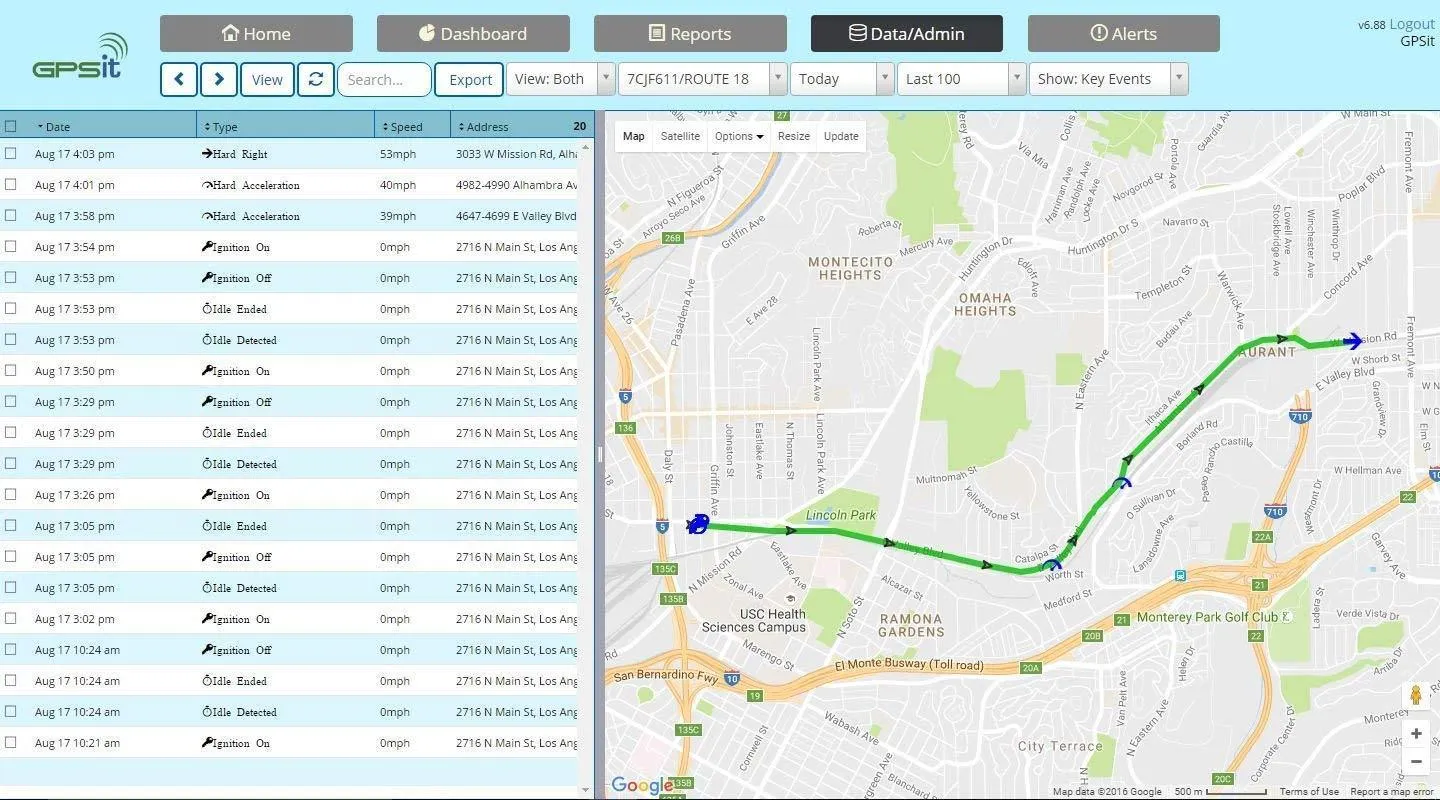Click the Google logo on map
This screenshot has width=1440, height=800.
pos(642,786)
